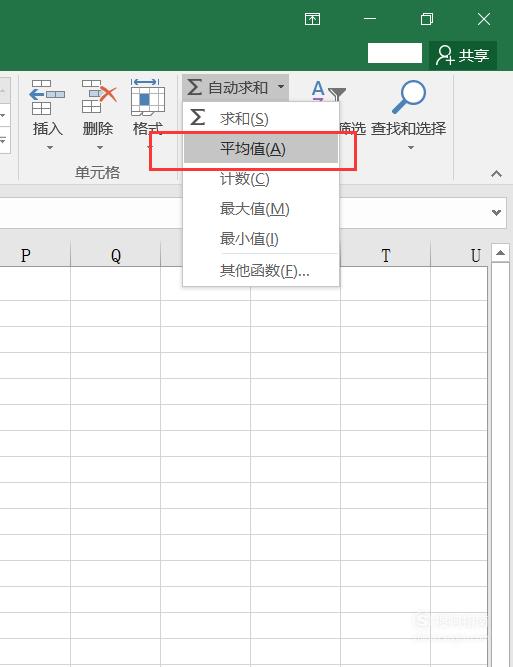513x667 pixels.
Task: Click the vertical scrollbar up arrow
Action: point(501,253)
